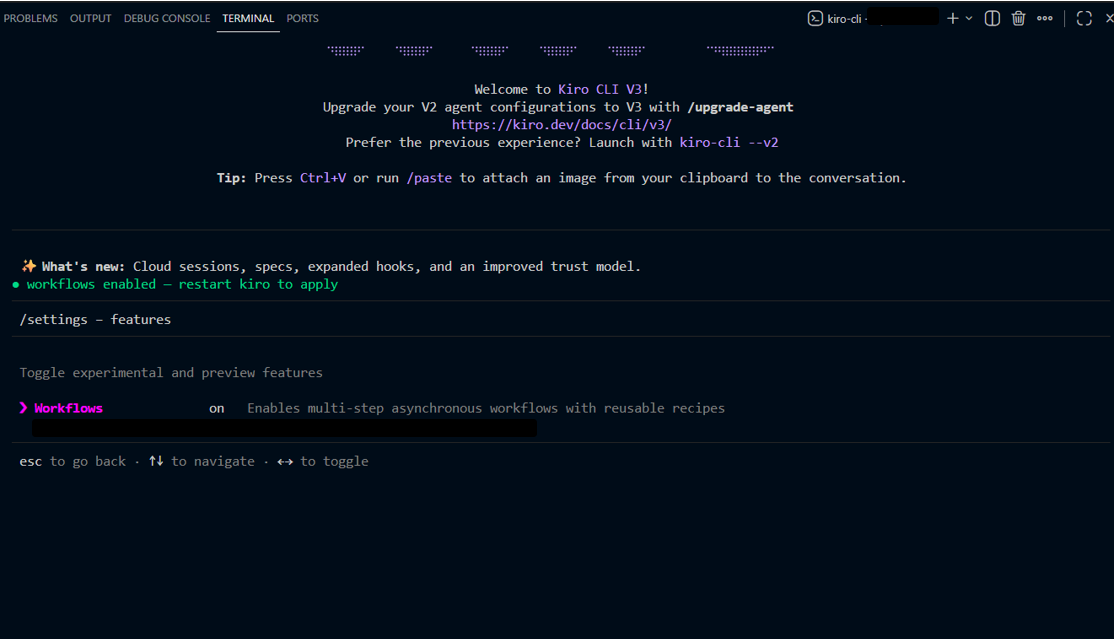Open the kiro.dev docs link

[562, 125]
